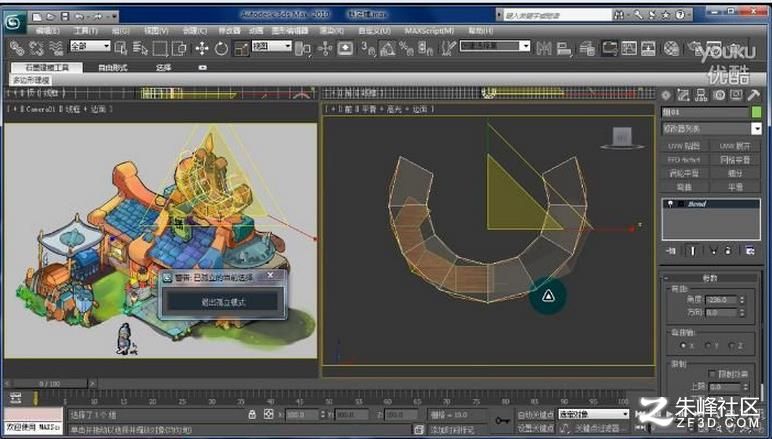Click the Edit Named Selection Sets icon
Image resolution: width=772 pixels, height=439 pixels.
tap(448, 48)
